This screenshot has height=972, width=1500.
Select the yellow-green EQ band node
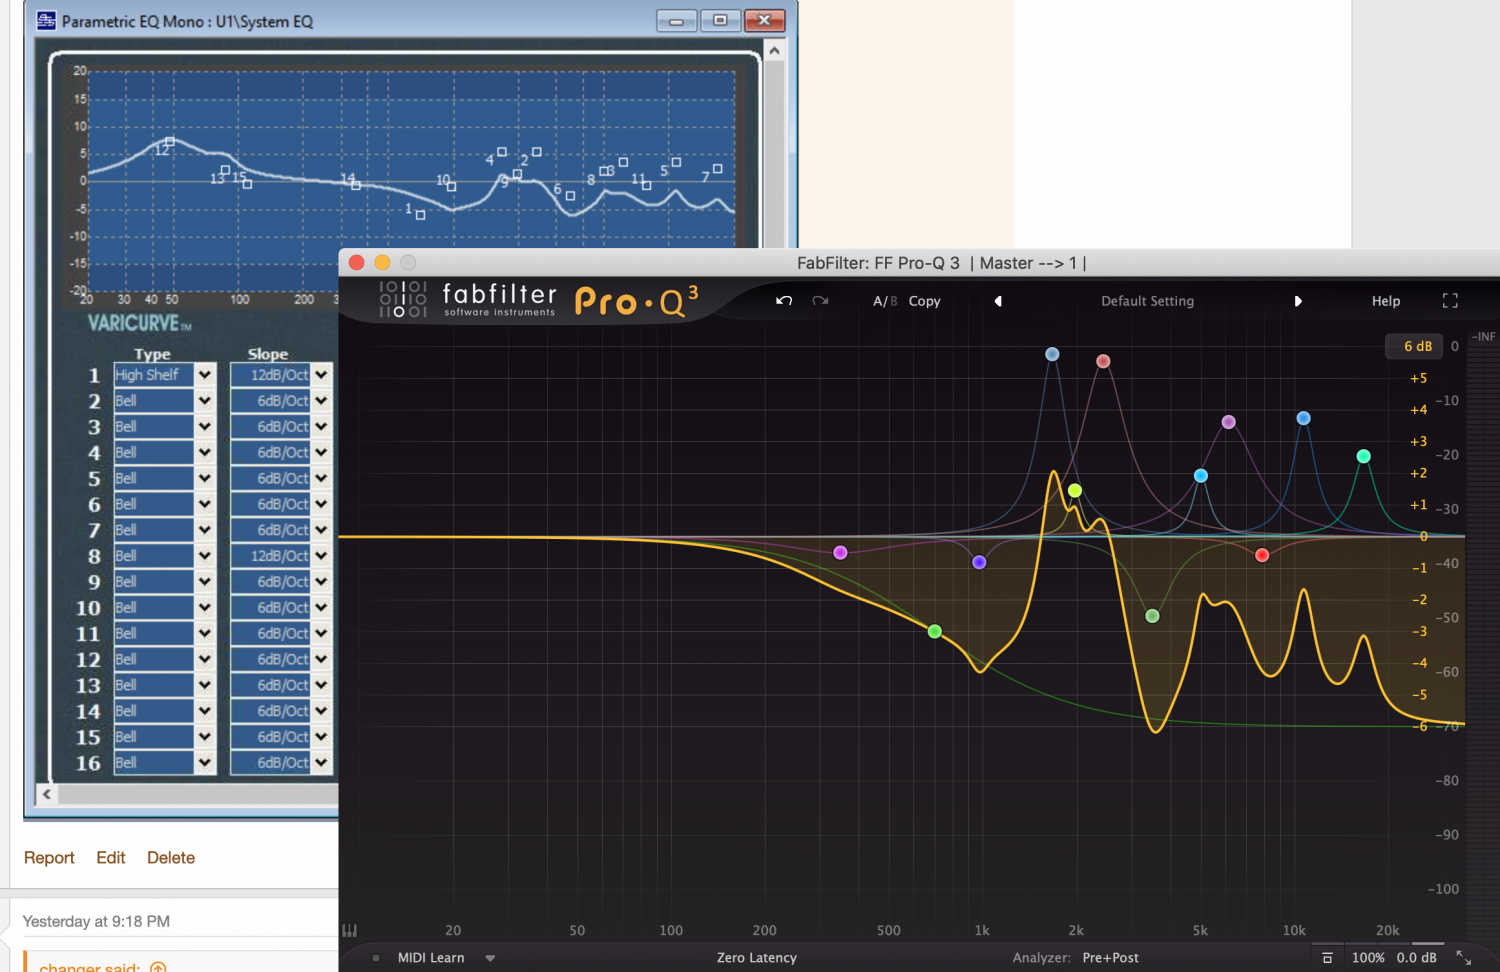click(1075, 490)
